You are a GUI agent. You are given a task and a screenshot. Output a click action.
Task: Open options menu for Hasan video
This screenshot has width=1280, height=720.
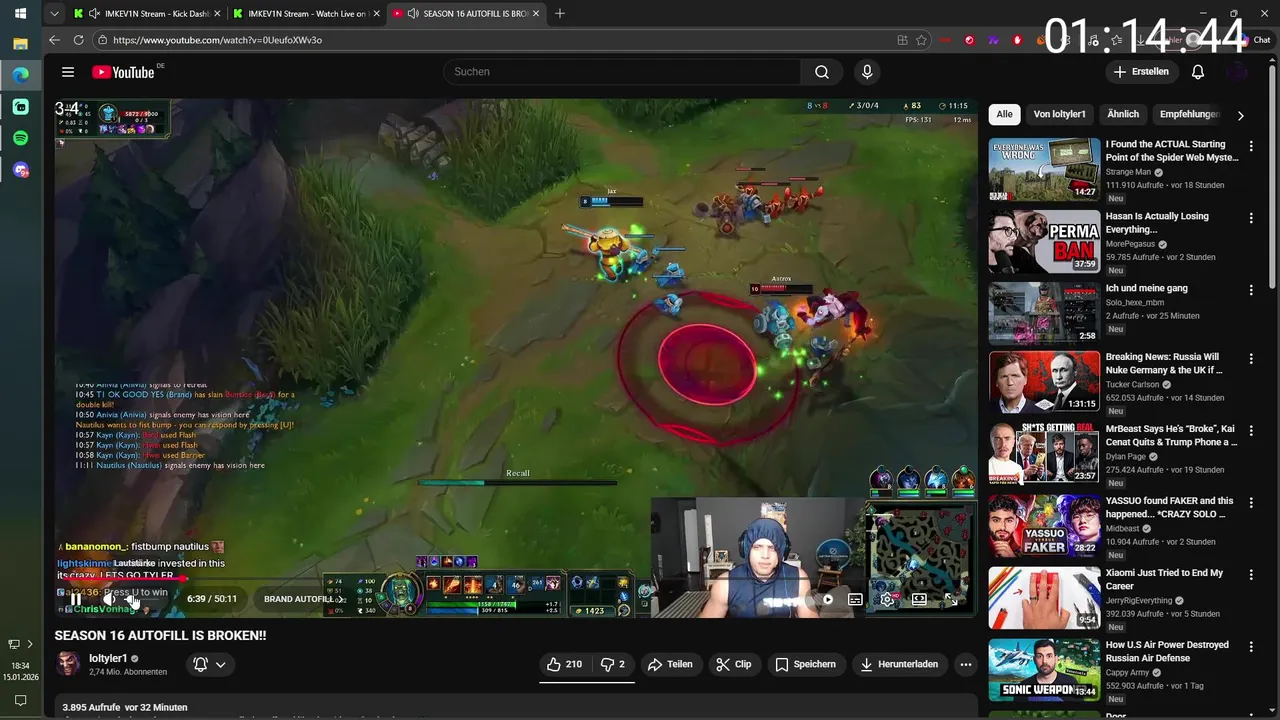click(x=1250, y=218)
